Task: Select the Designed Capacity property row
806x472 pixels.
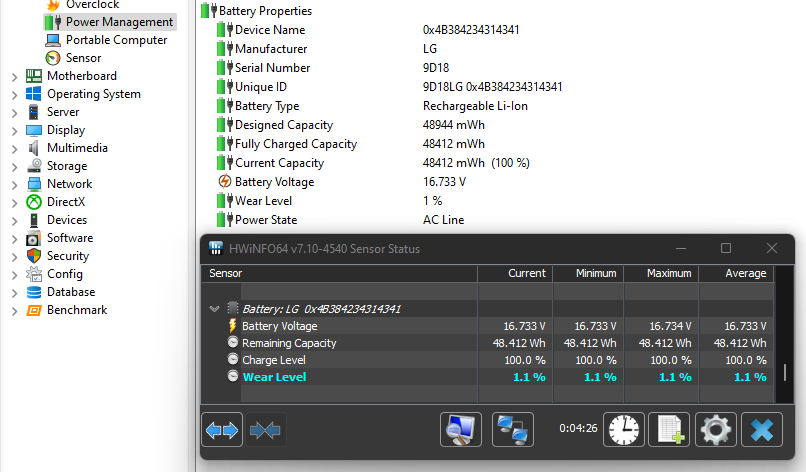Action: (x=350, y=125)
